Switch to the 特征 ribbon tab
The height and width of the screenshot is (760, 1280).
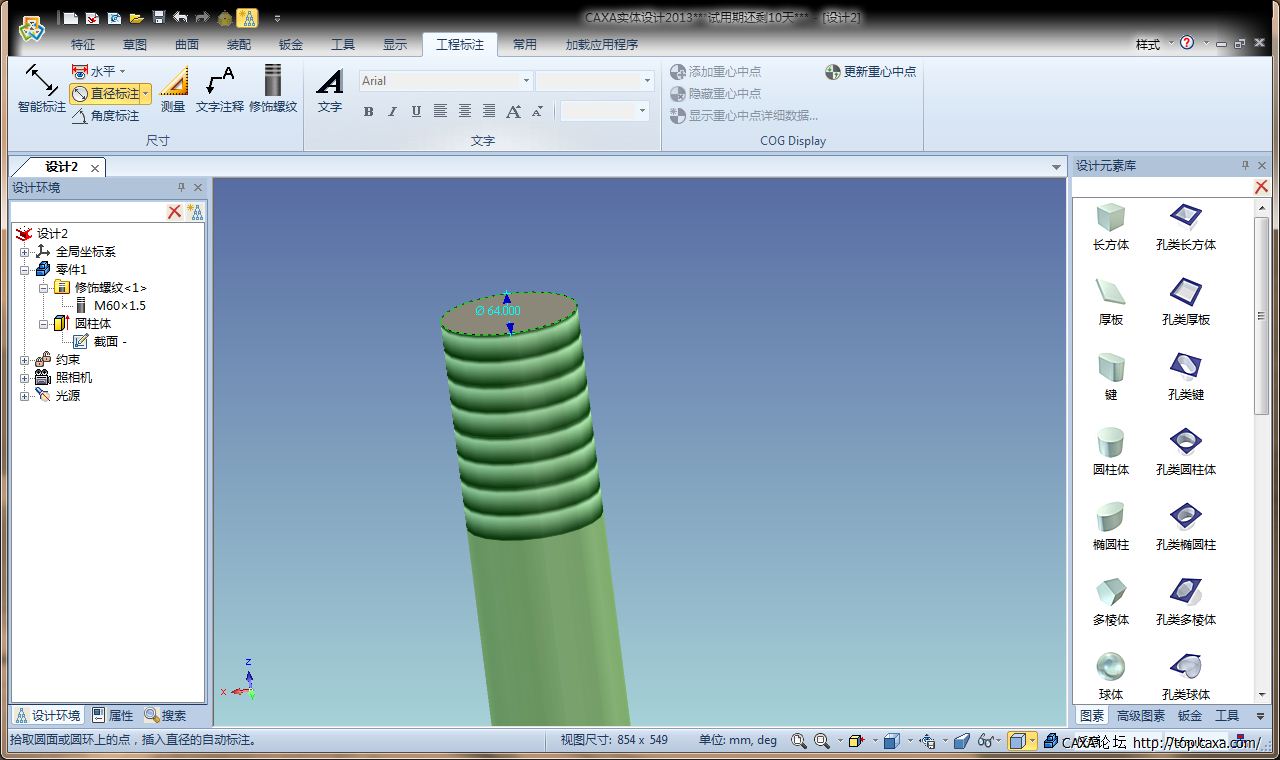click(x=83, y=45)
